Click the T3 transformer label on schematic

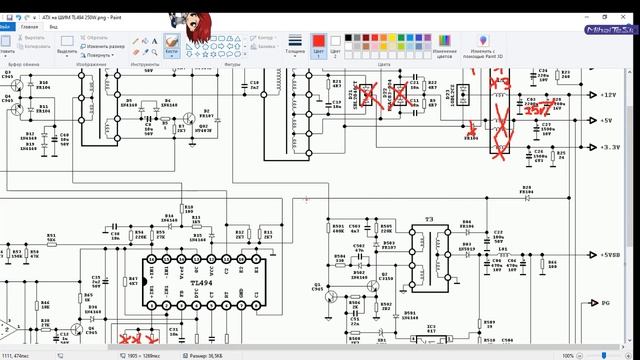pyautogui.click(x=429, y=220)
